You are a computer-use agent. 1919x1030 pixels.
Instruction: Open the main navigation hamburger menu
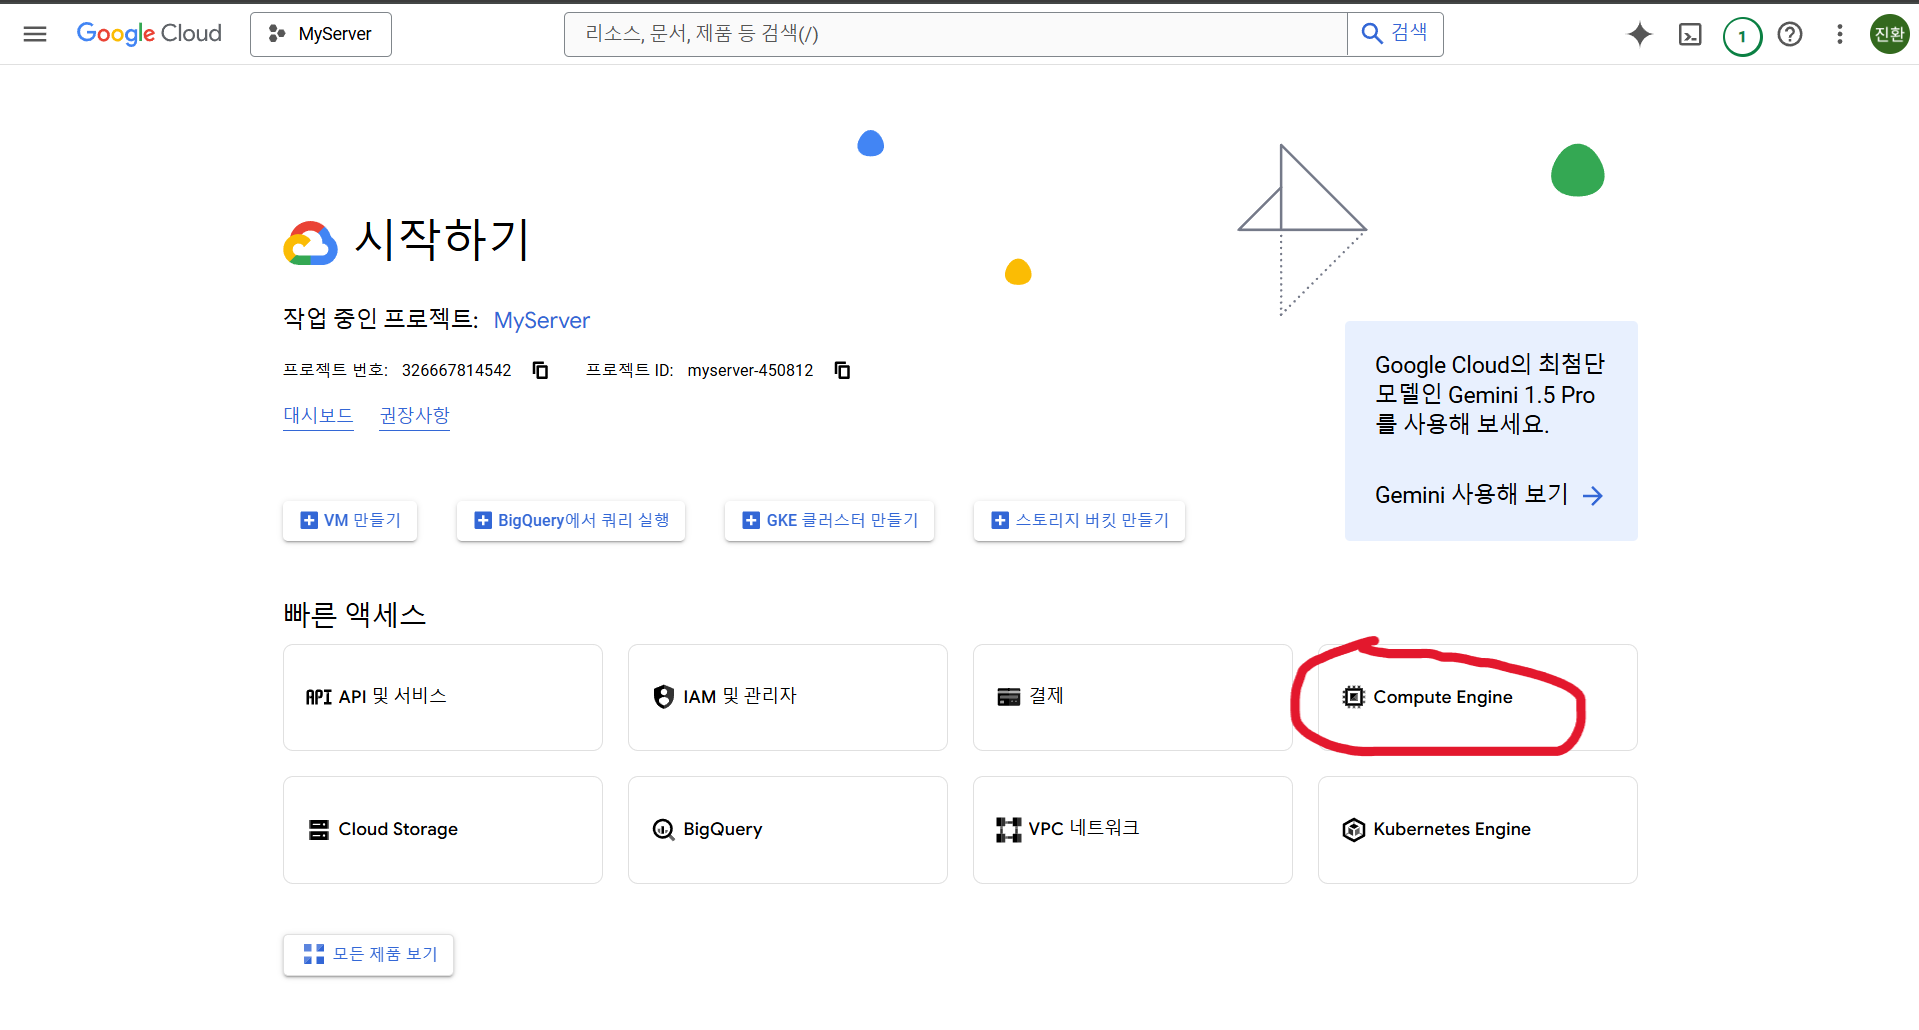pyautogui.click(x=35, y=34)
